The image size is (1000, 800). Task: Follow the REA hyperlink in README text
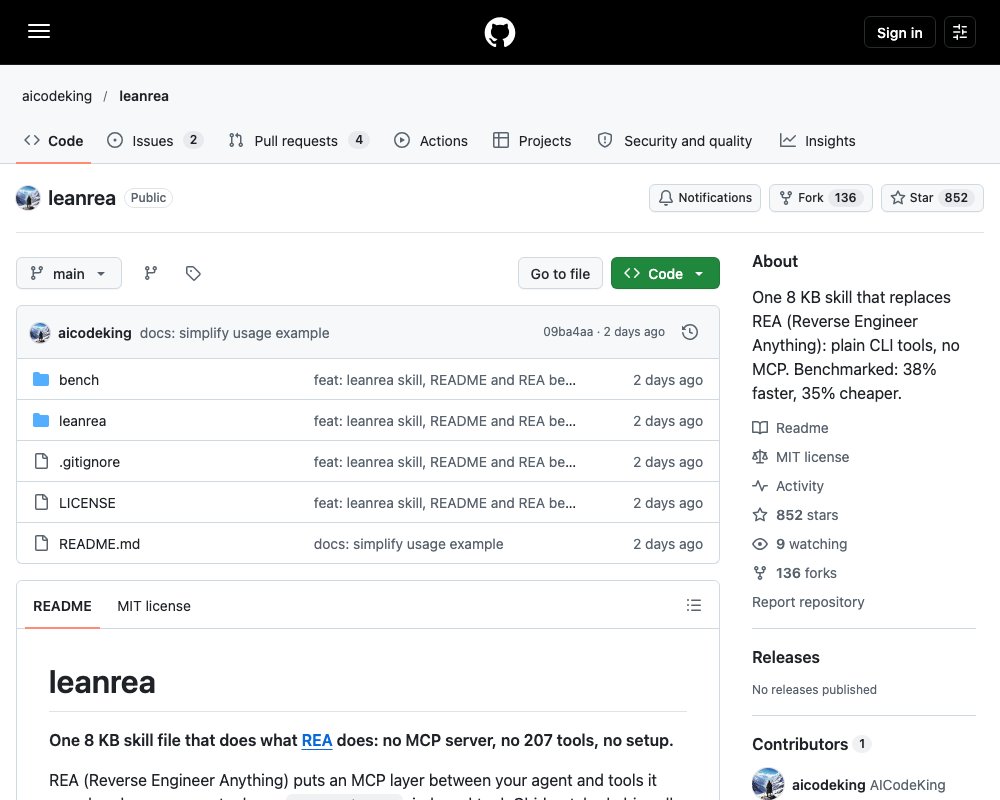click(317, 741)
